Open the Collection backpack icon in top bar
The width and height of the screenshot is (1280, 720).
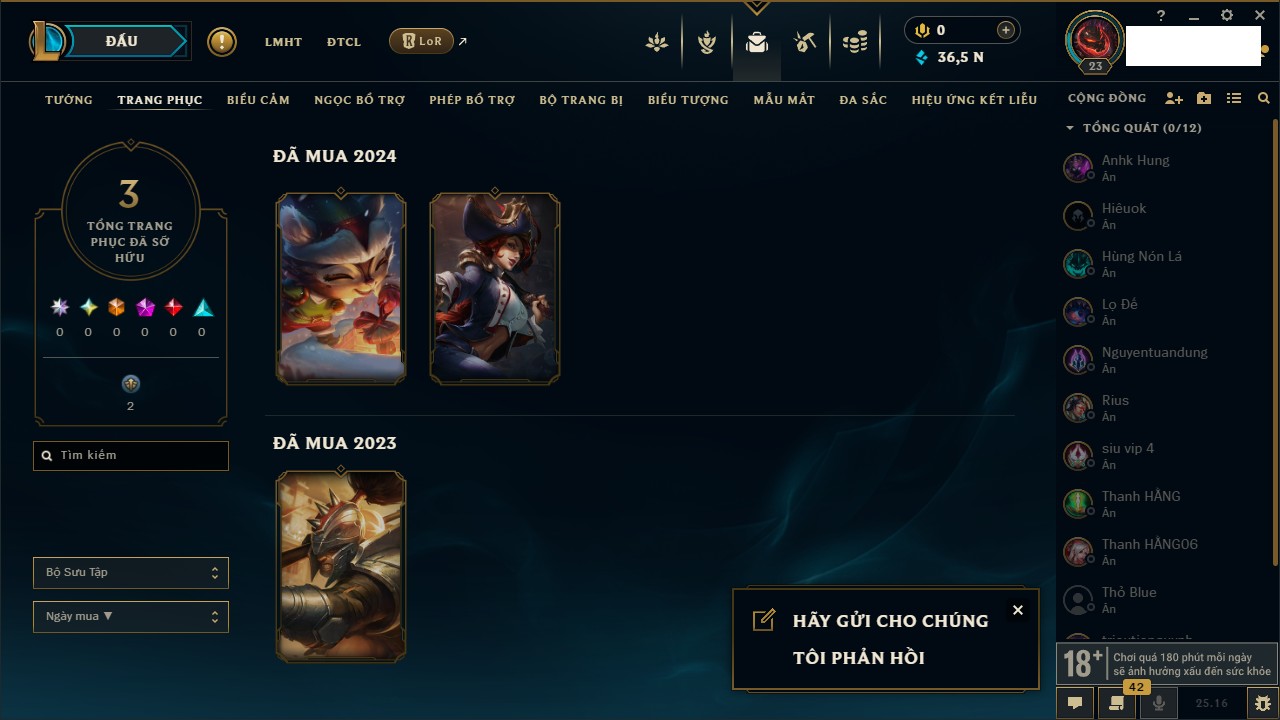tap(756, 42)
